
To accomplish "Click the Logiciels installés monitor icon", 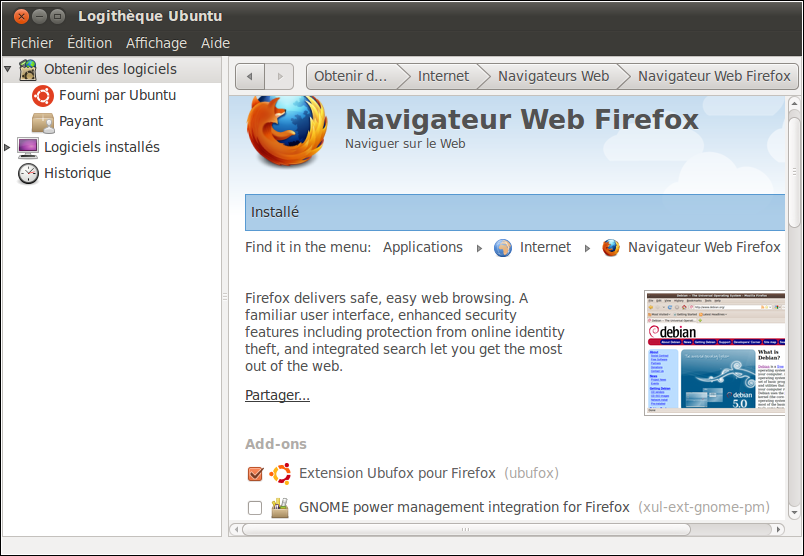I will tap(28, 148).
